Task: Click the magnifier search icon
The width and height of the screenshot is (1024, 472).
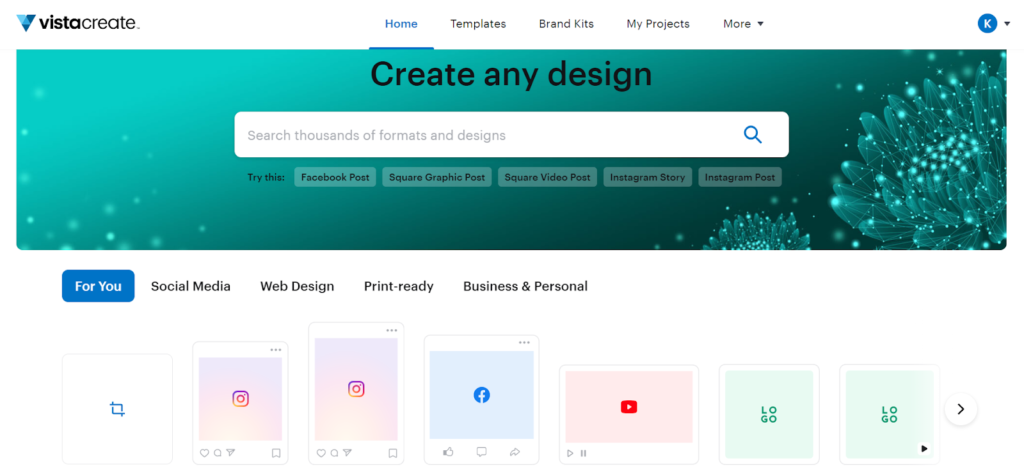Action: [753, 134]
